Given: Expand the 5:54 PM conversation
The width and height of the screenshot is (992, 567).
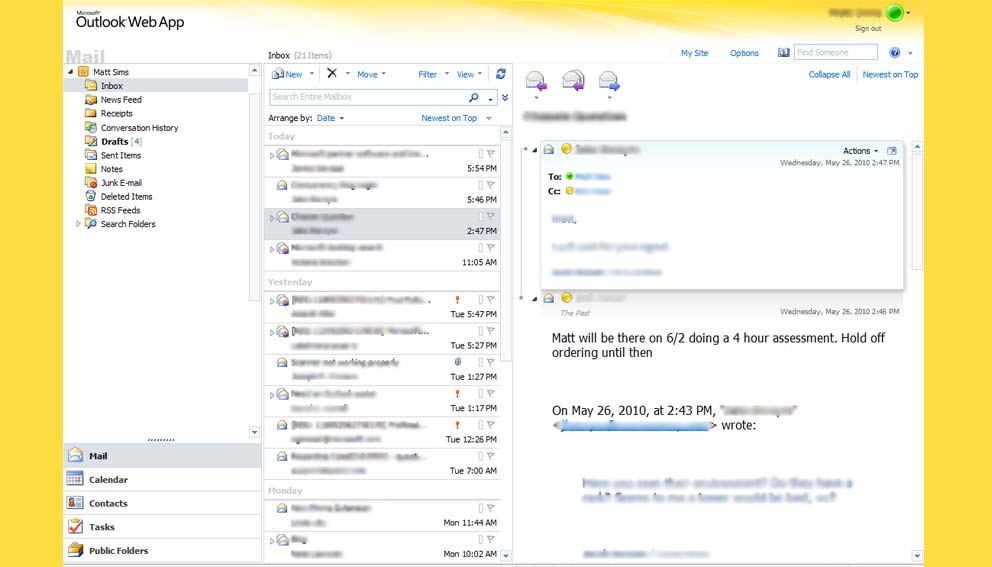Looking at the screenshot, I should (x=272, y=155).
